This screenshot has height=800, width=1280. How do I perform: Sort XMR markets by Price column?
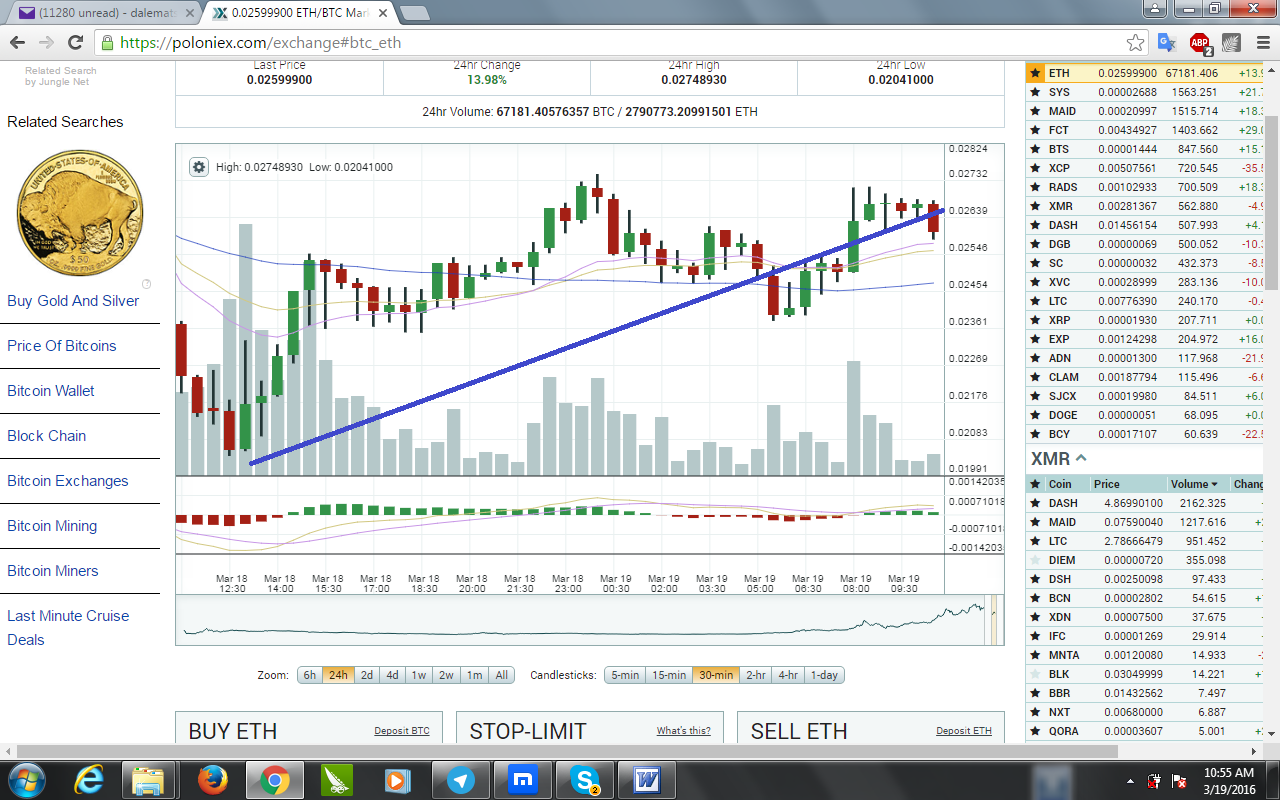coord(1107,484)
